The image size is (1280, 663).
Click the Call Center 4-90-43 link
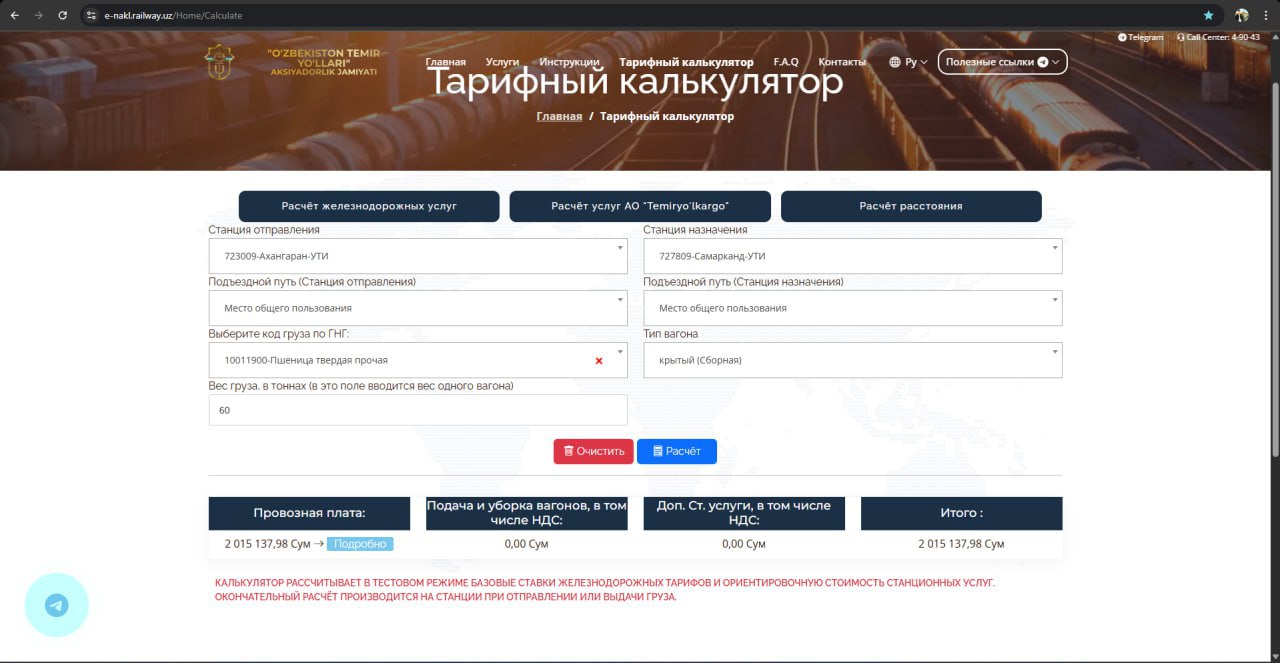1218,37
